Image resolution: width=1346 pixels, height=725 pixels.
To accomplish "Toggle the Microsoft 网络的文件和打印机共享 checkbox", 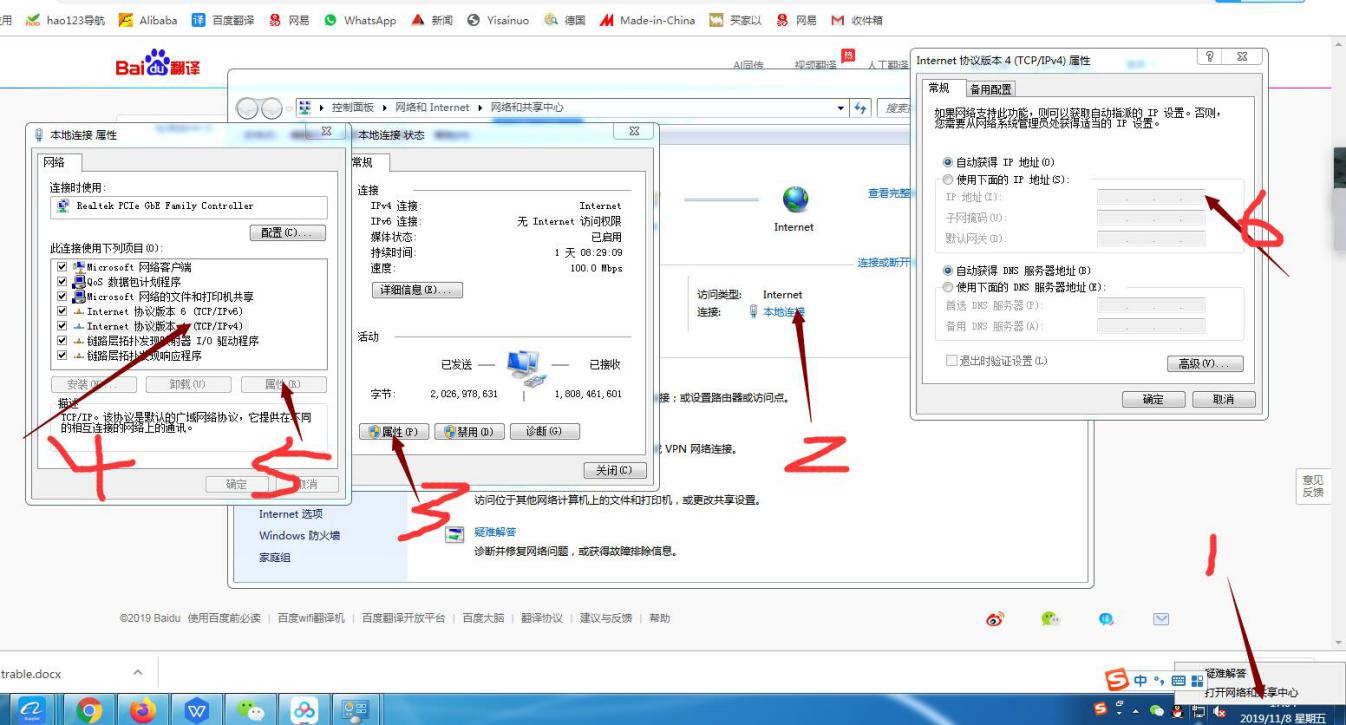I will coord(62,297).
